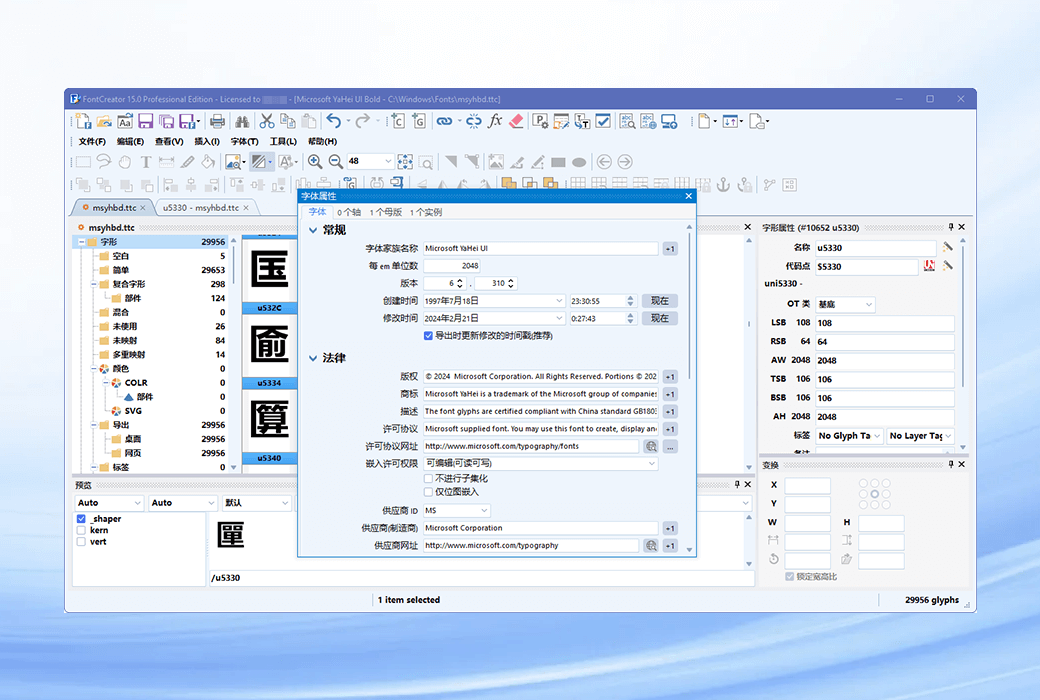Switch to the 1个实例 tab
Screen dimensions: 1040x700
425,212
